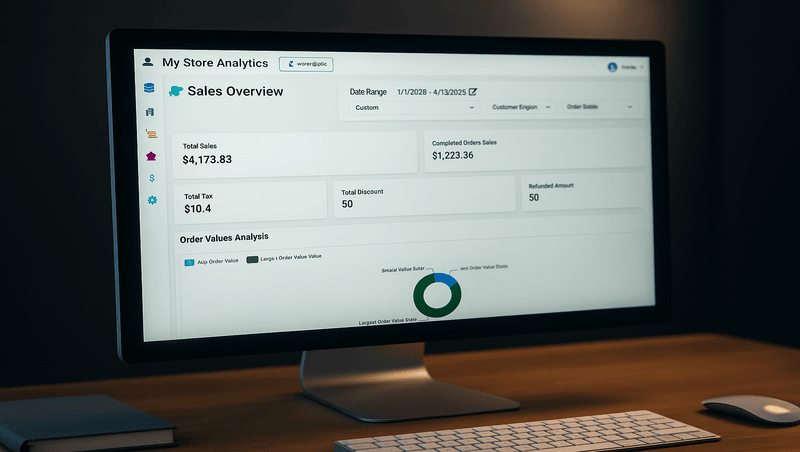
Task: Open the Customer Engion filter dropdown
Action: 520,107
